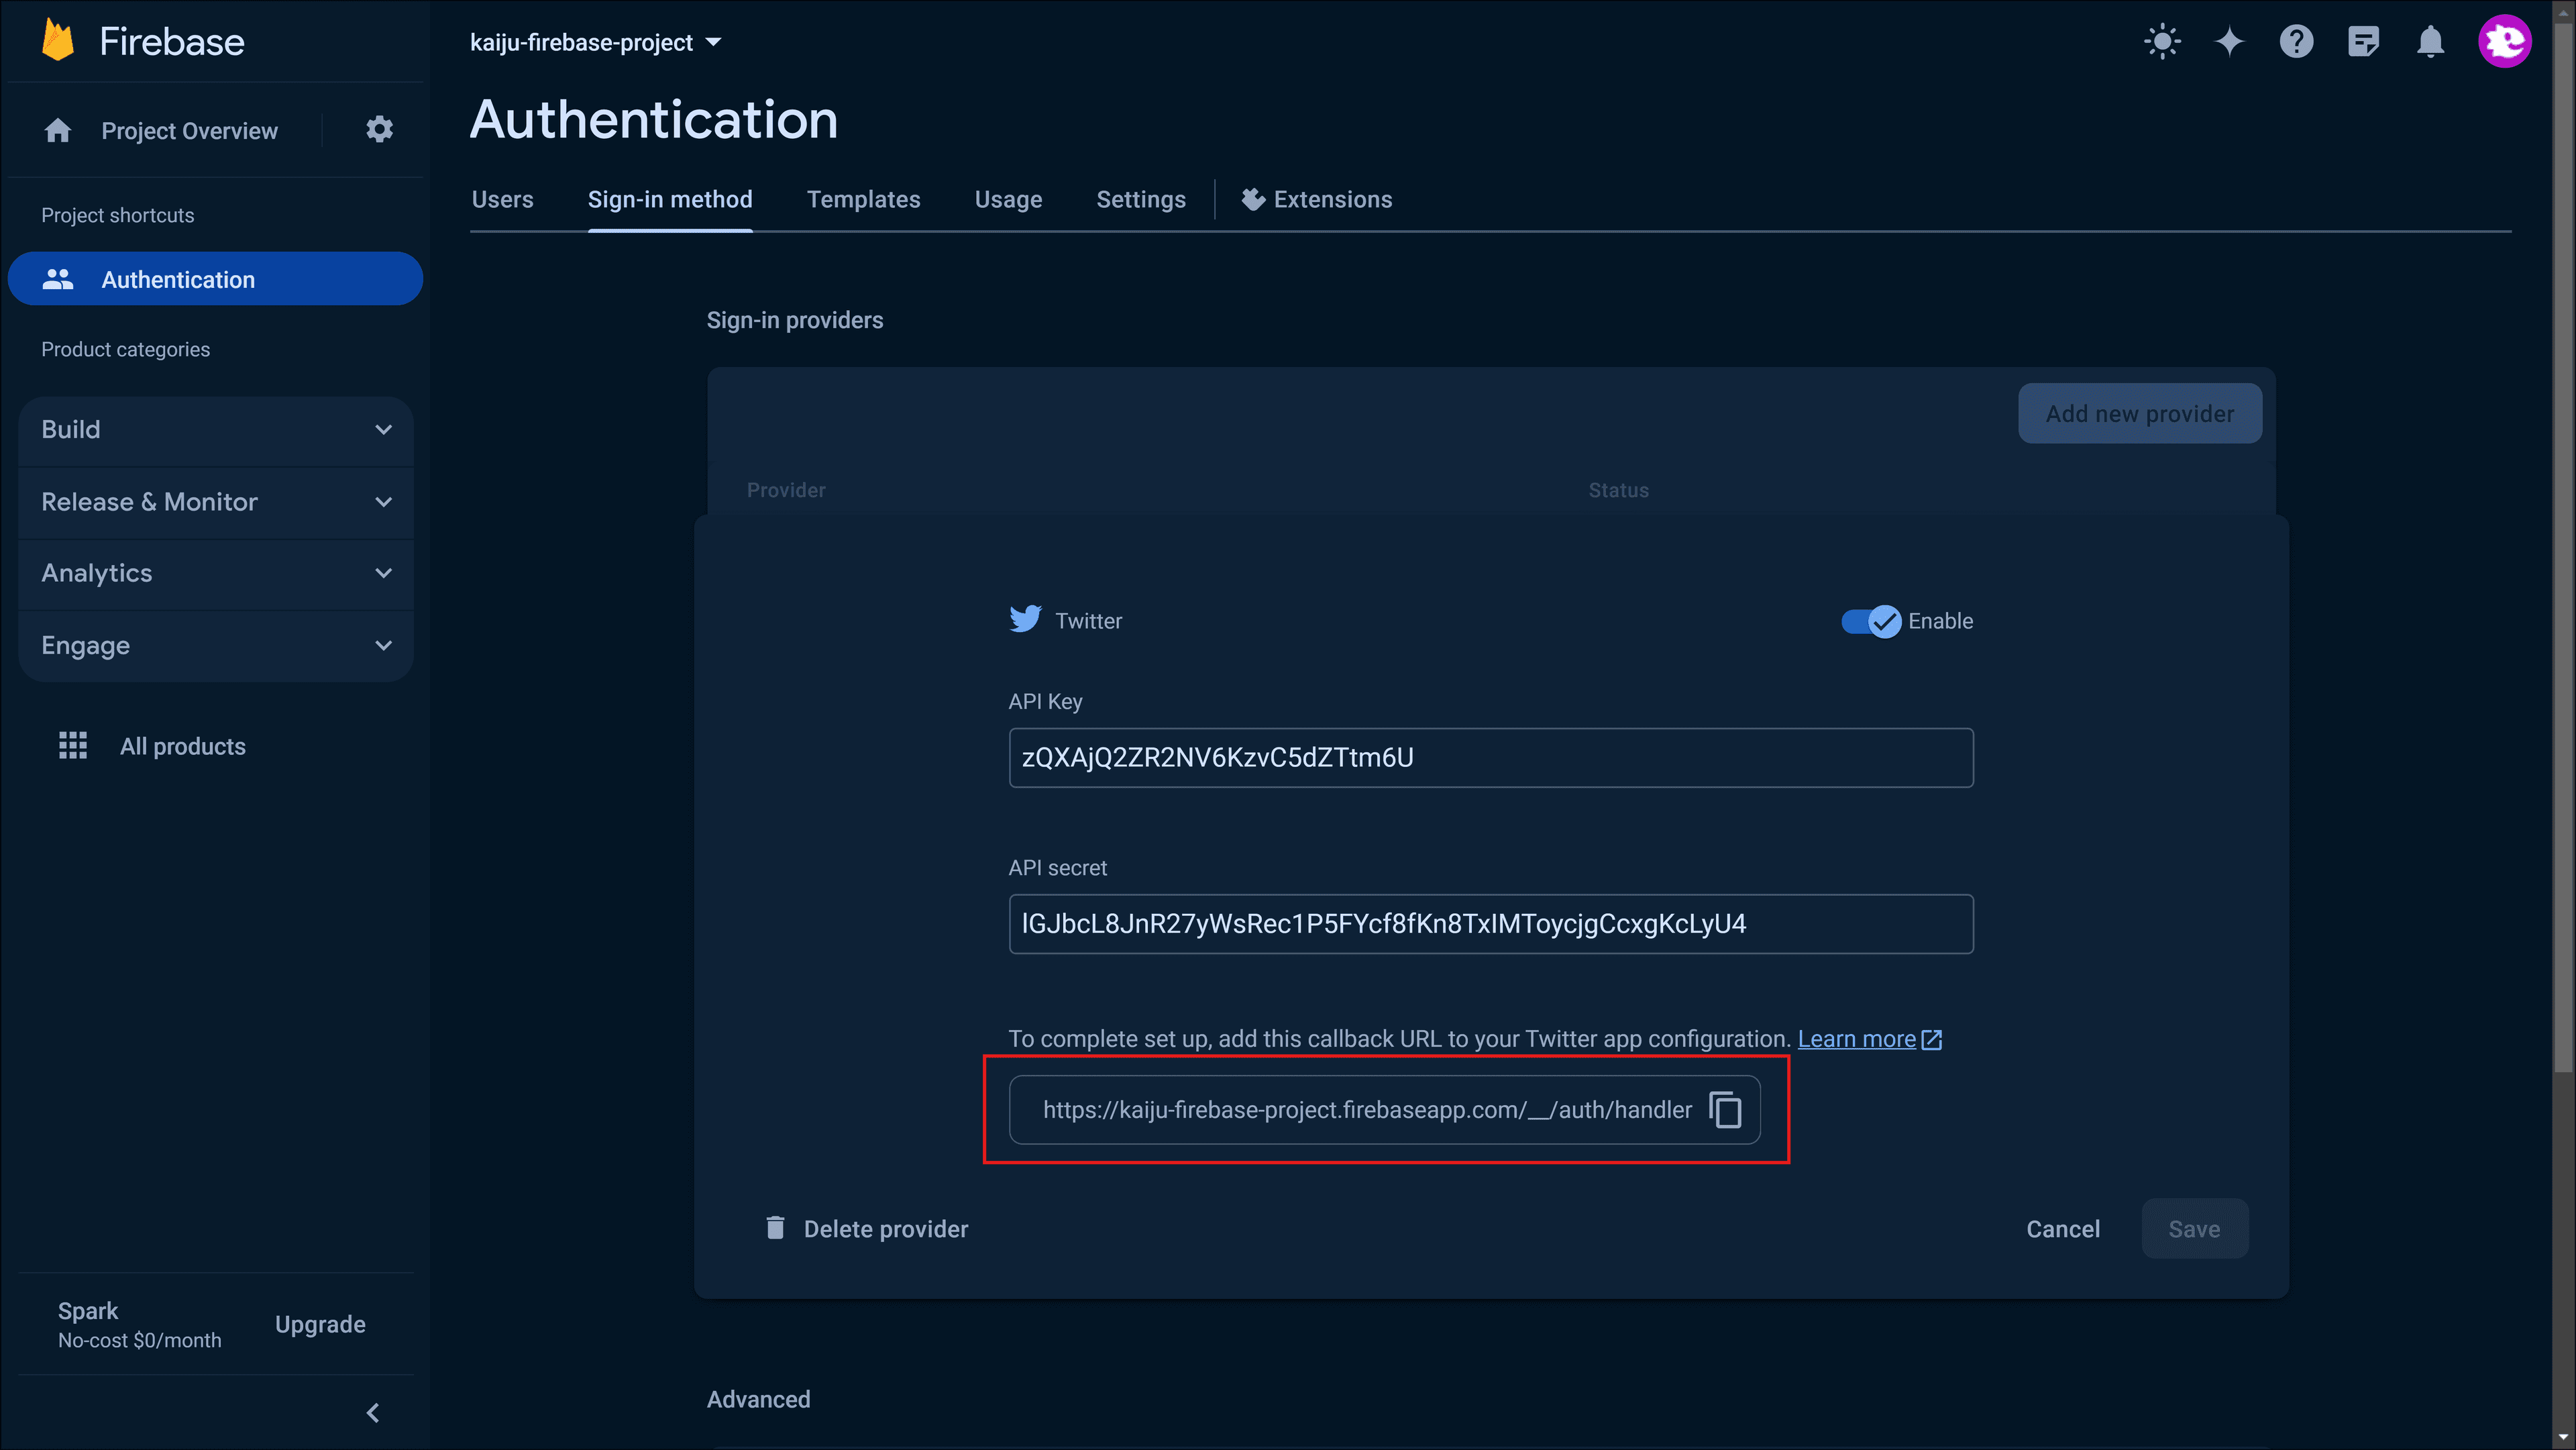Screen dimensions: 2576x1450
Task: Click the Extensions puzzle icon
Action: 1253,199
